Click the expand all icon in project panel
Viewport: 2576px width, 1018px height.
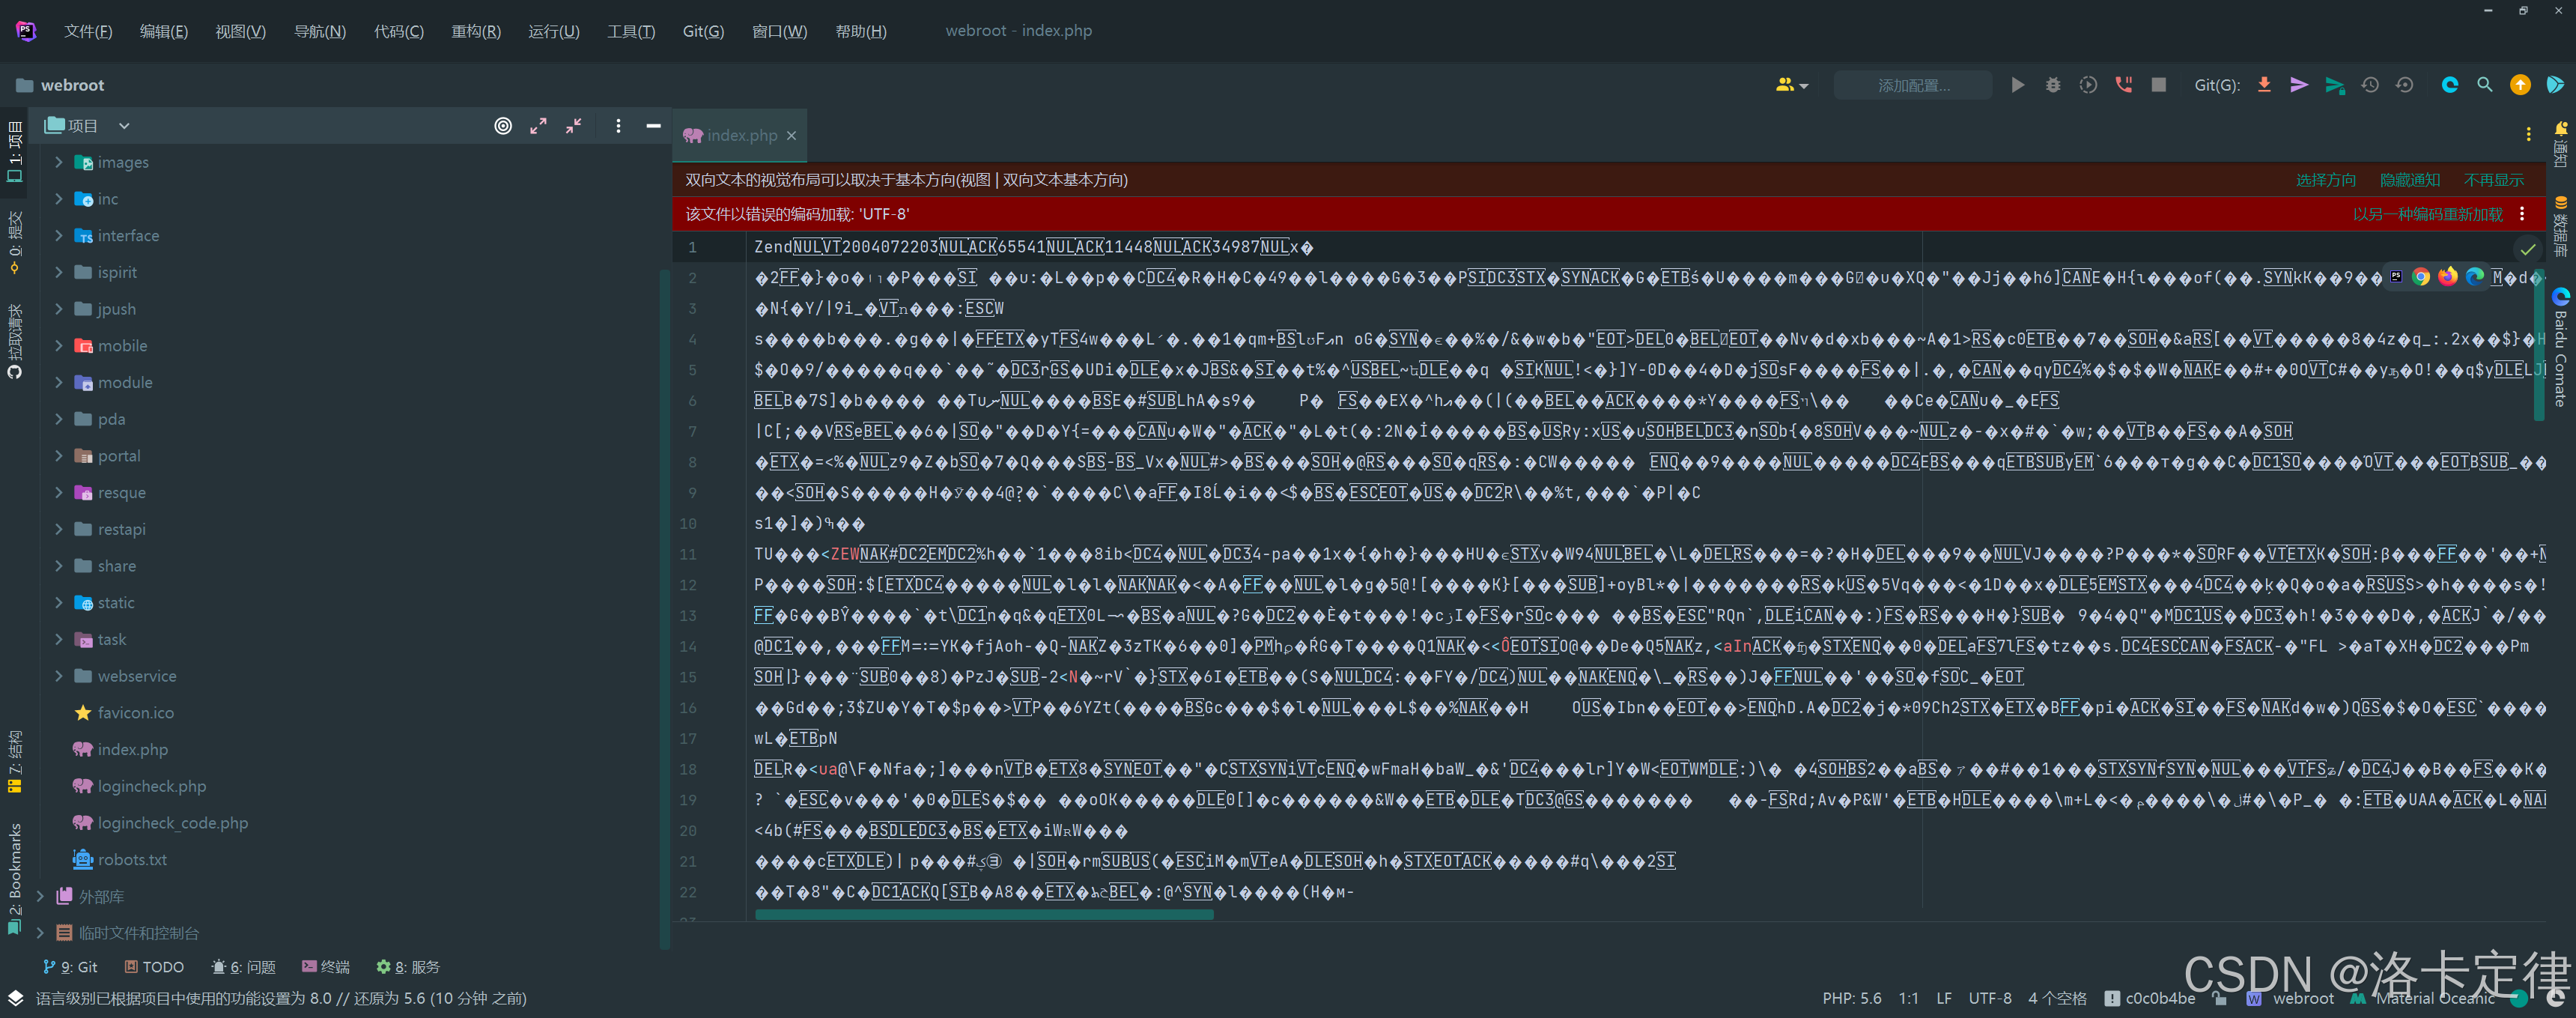click(x=538, y=126)
